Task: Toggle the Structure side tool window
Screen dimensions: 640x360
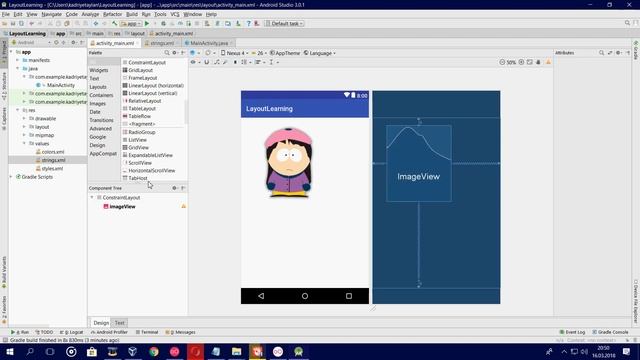Action: pos(4,86)
